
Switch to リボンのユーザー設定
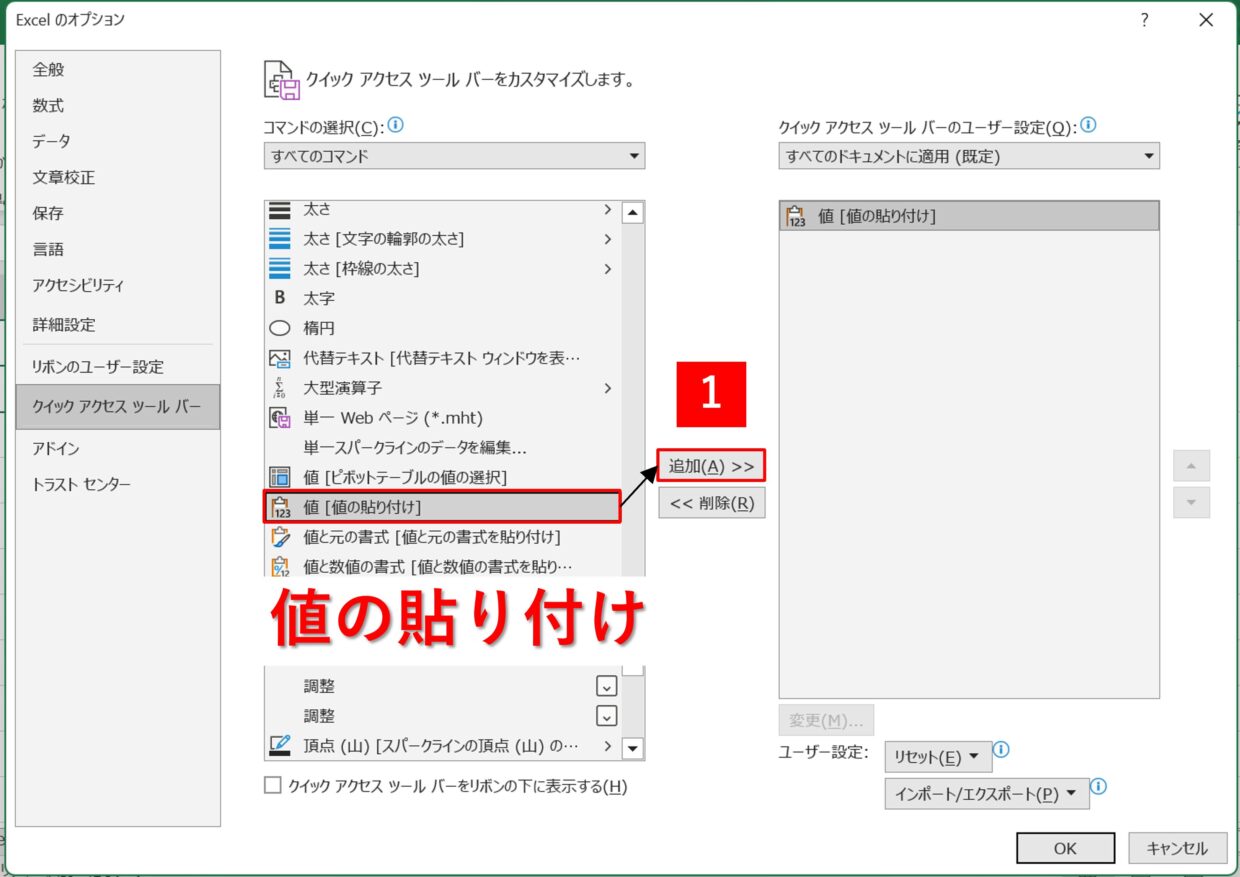(118, 367)
